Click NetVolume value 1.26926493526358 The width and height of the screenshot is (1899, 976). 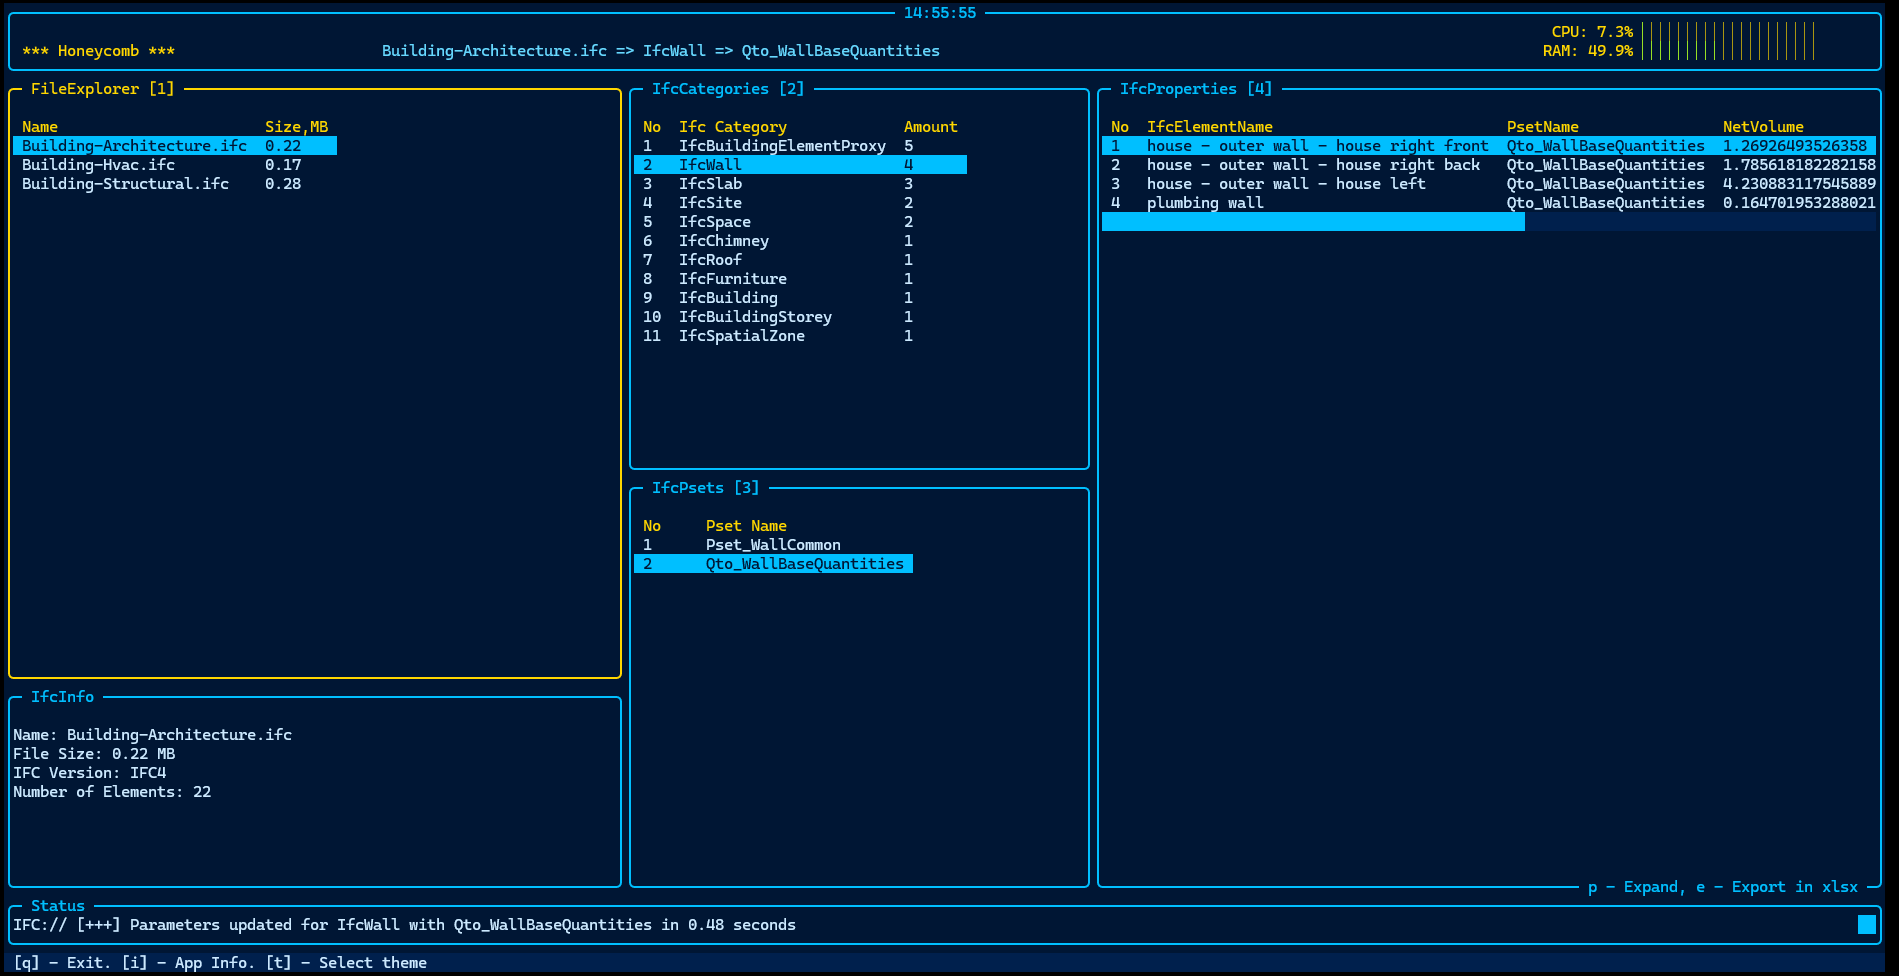[x=1794, y=146]
